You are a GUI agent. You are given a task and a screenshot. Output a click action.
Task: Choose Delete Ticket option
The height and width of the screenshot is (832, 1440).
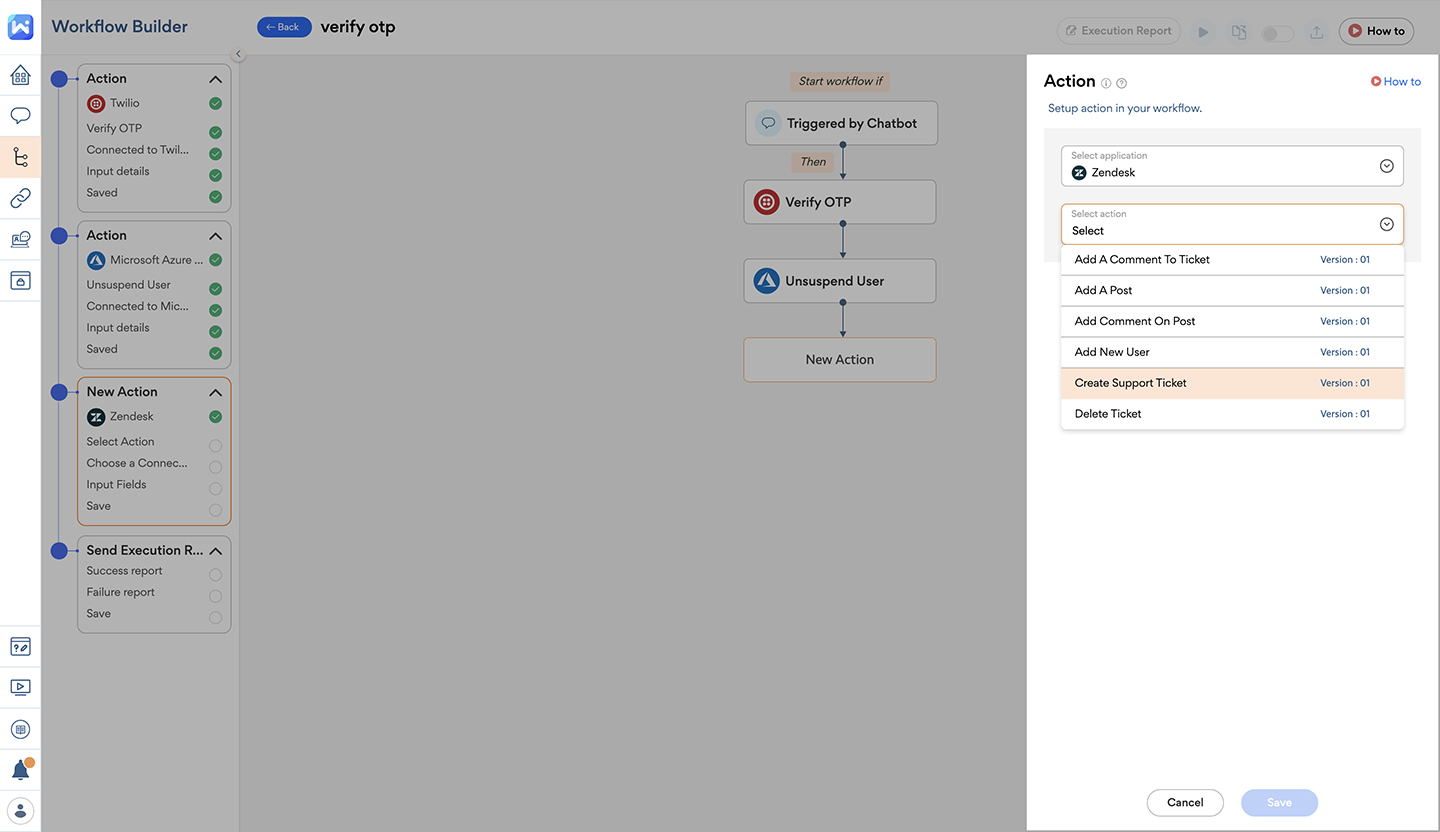coord(1232,414)
